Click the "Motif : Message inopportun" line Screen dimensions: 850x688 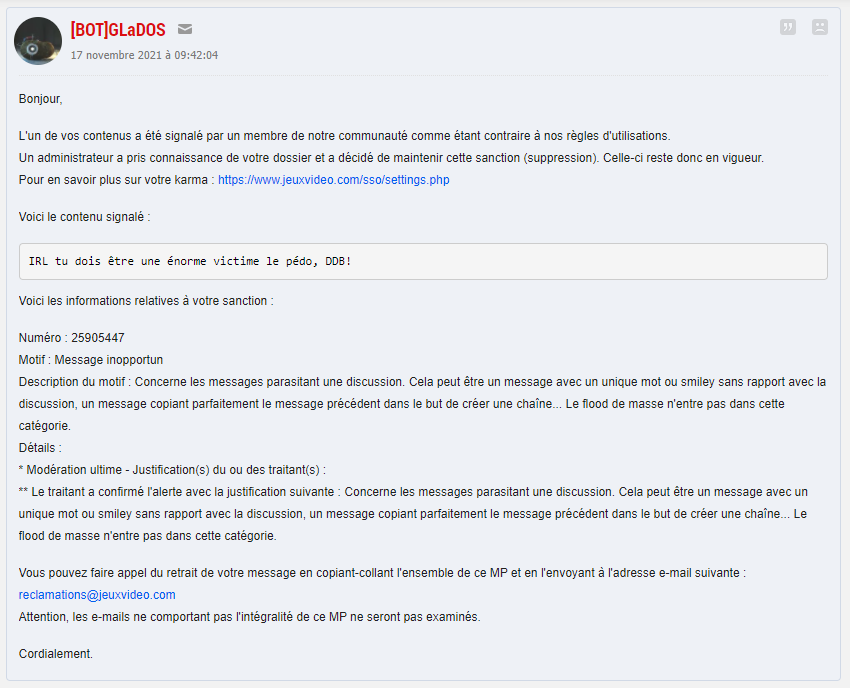[91, 360]
